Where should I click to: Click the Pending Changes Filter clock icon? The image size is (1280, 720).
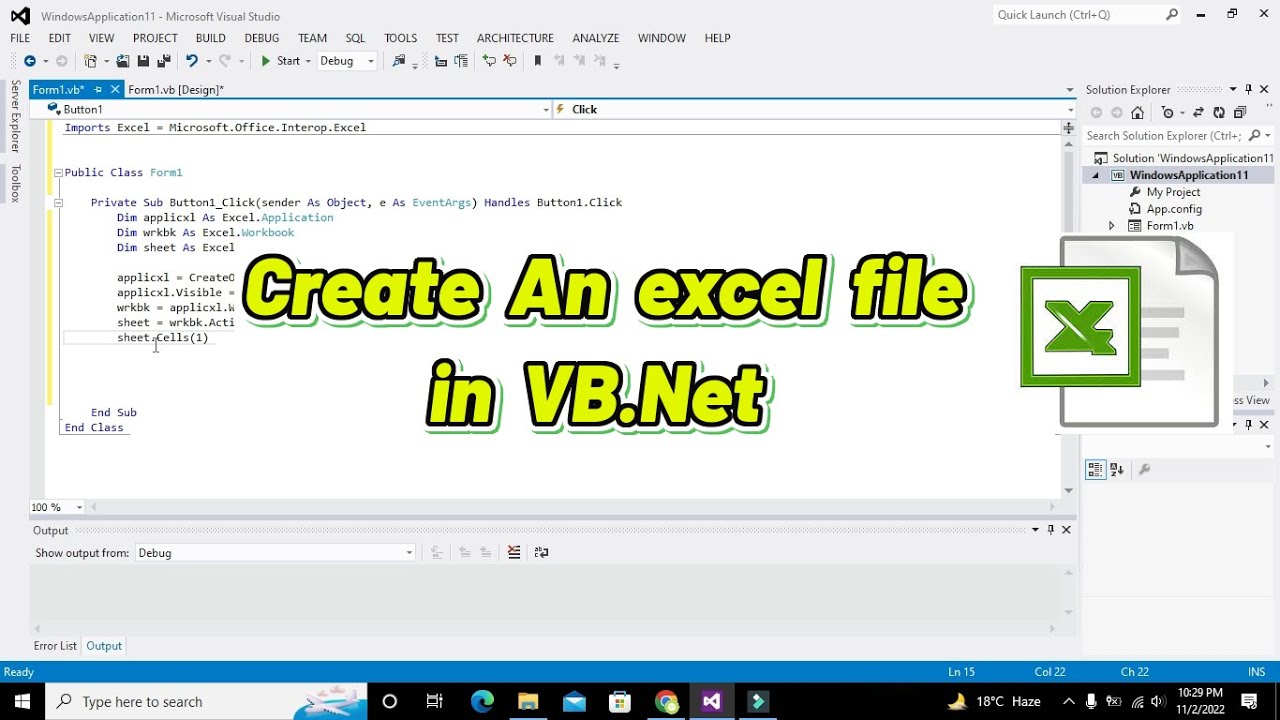click(1167, 113)
